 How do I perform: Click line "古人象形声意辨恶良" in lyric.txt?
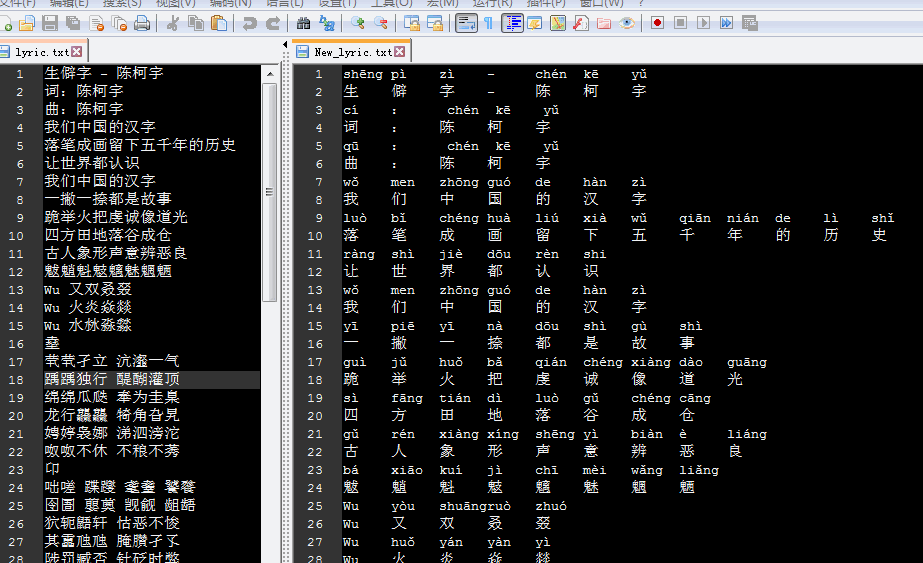click(116, 253)
